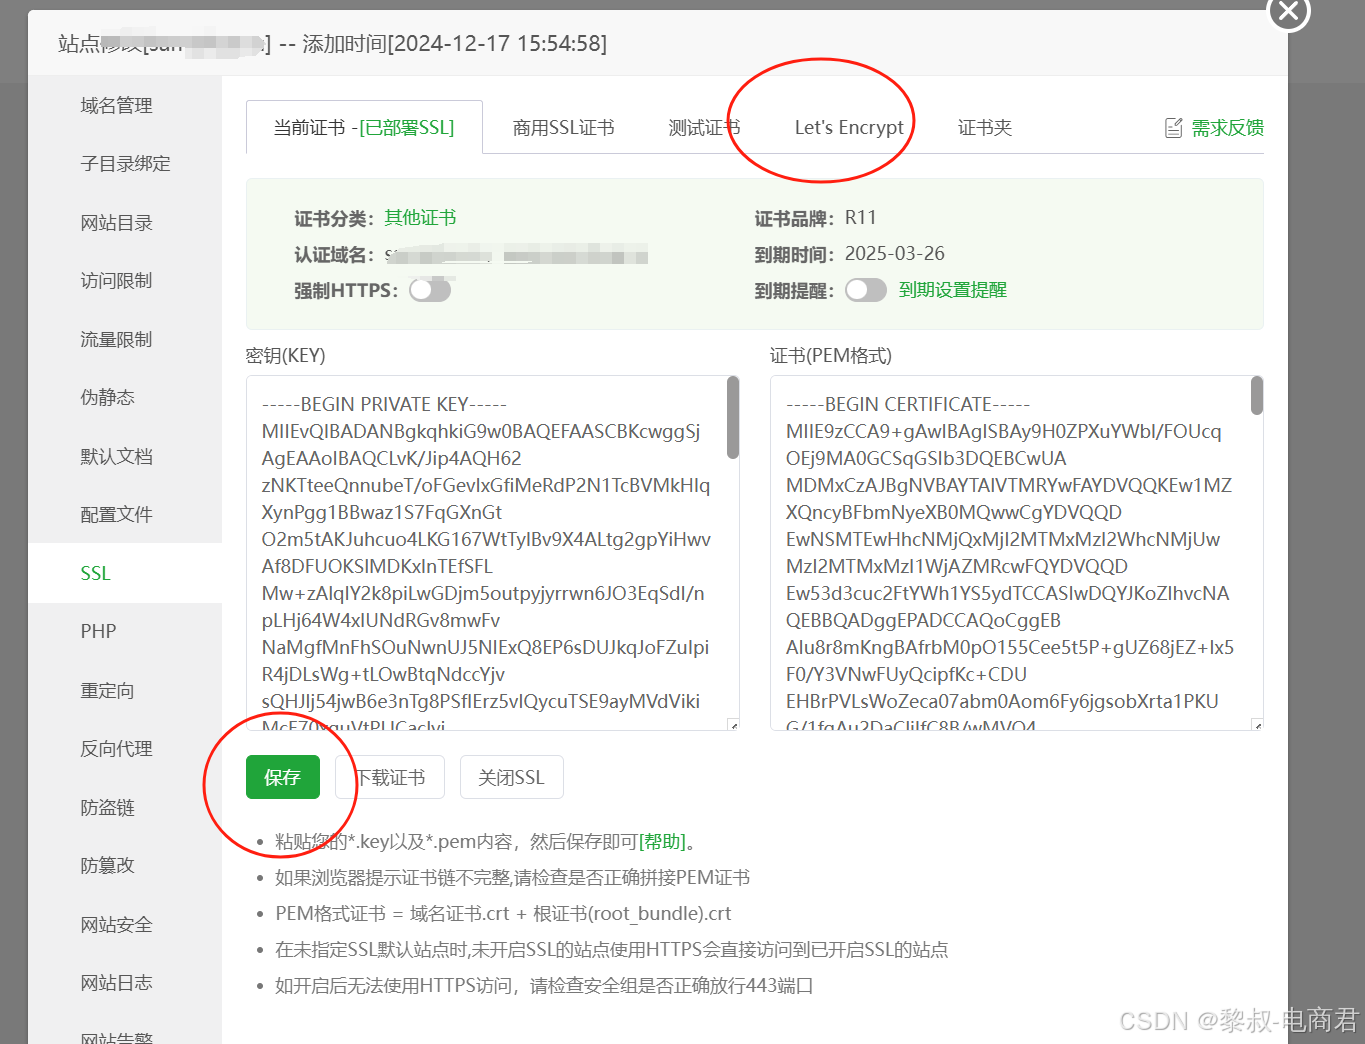The height and width of the screenshot is (1044, 1365).
Task: Open 反向代理 from the sidebar
Action: (x=116, y=748)
